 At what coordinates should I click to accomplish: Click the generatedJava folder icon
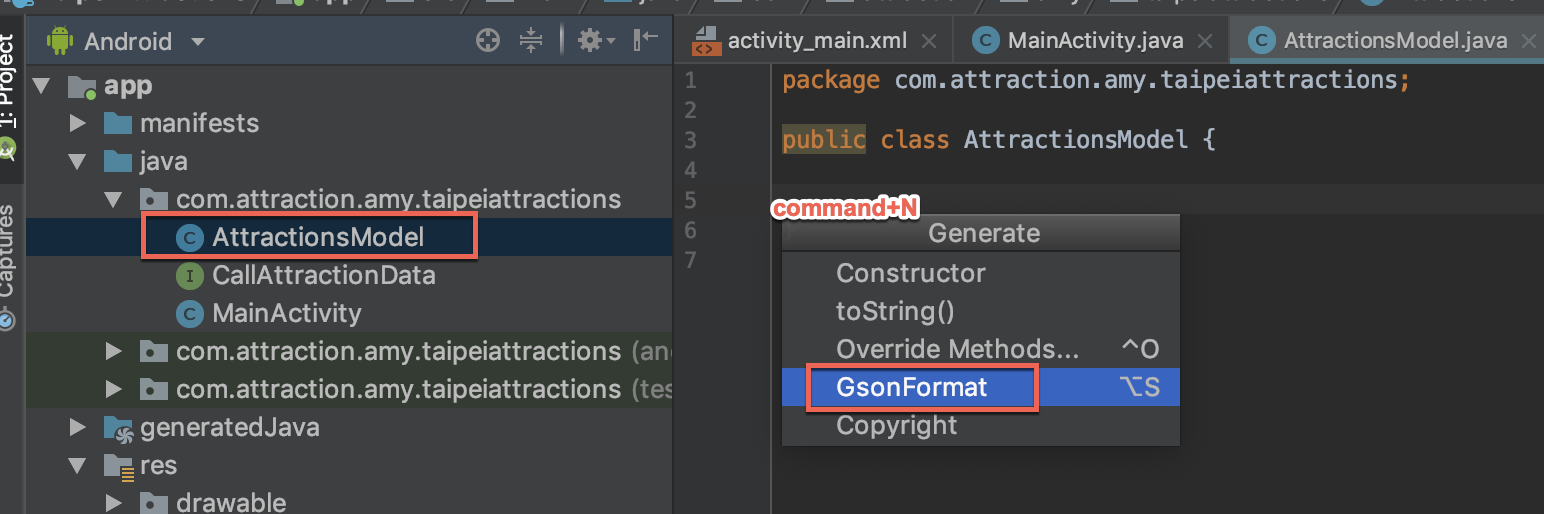[118, 428]
